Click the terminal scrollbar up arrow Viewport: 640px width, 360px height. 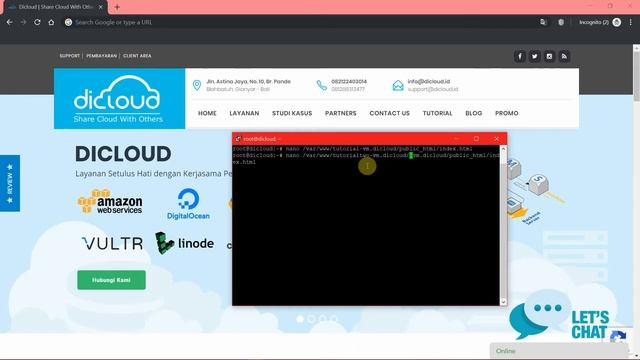point(503,149)
